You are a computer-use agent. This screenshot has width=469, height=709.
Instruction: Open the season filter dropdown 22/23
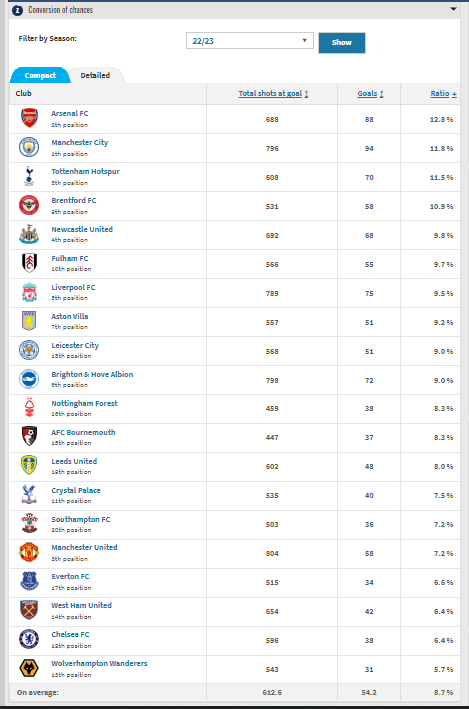pyautogui.click(x=250, y=41)
